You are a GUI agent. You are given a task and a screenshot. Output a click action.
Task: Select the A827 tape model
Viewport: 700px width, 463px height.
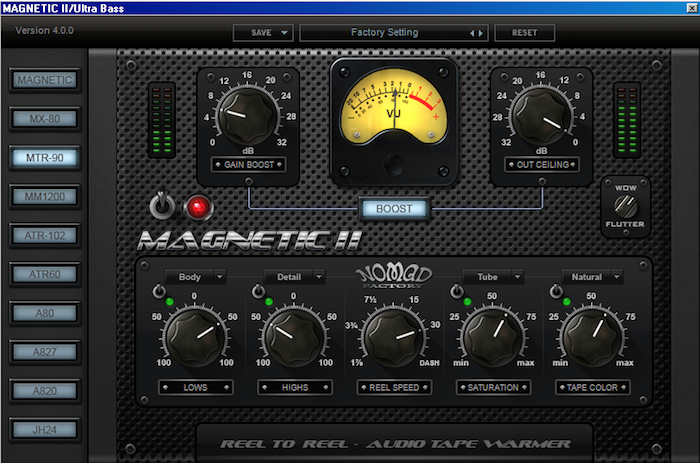click(45, 352)
